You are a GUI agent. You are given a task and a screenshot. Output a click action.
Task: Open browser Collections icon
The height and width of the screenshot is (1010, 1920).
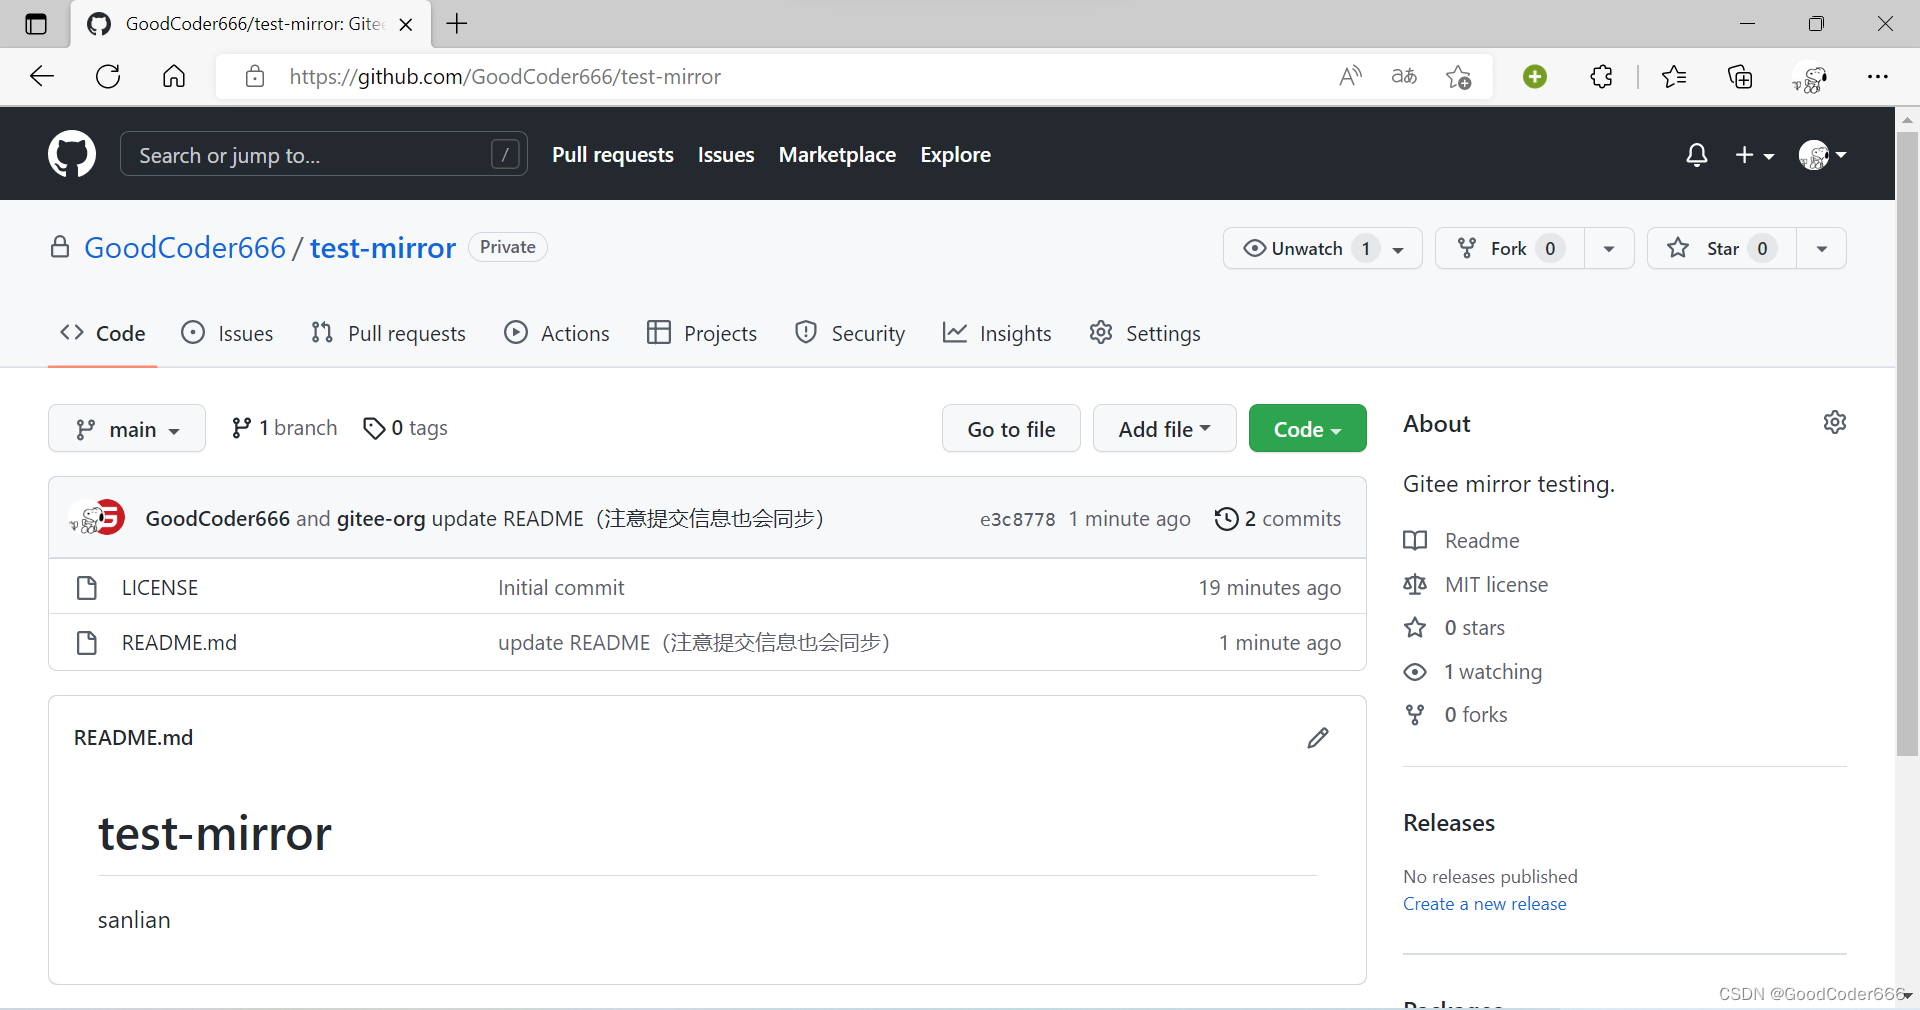click(x=1740, y=77)
